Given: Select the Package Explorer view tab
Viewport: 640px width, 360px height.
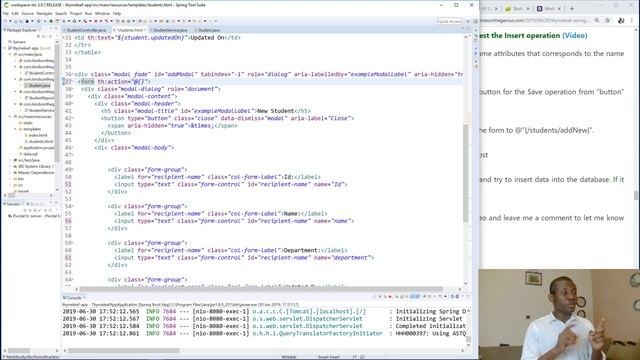Looking at the screenshot, I should [x=22, y=30].
